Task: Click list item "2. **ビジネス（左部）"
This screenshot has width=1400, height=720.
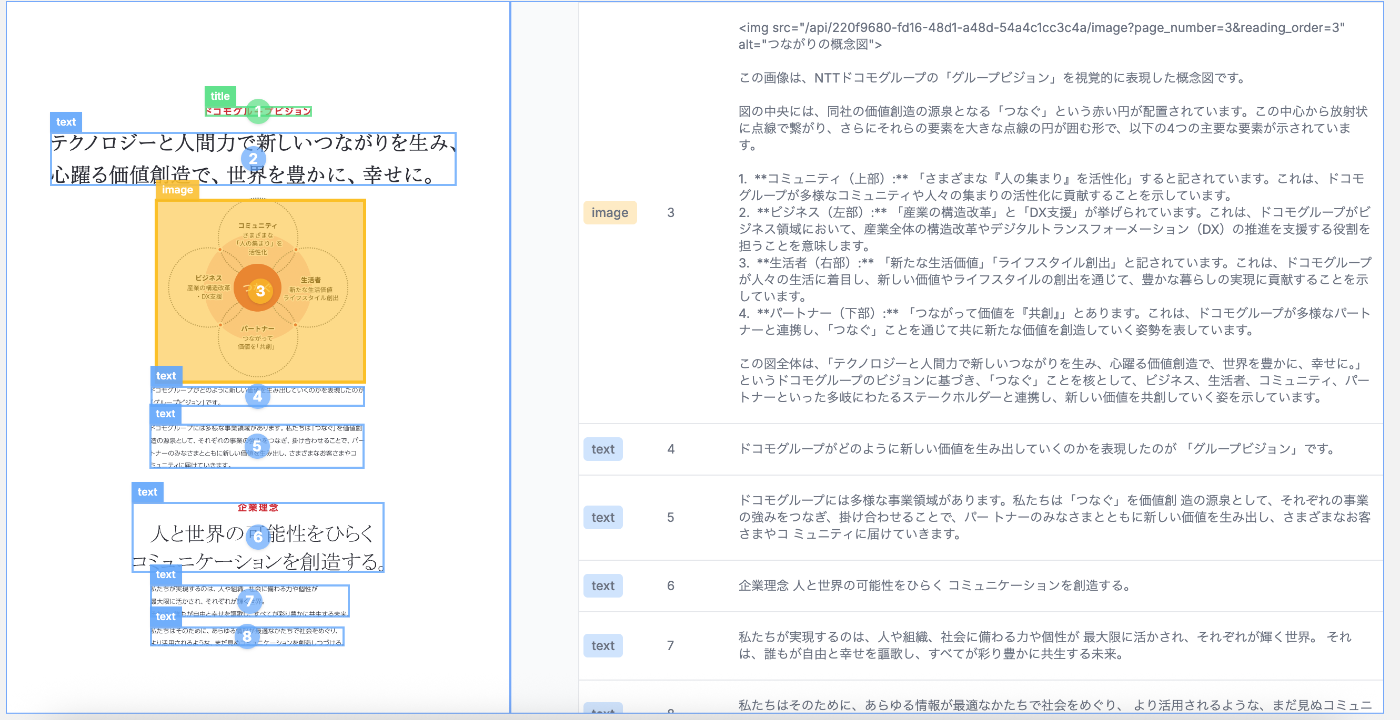Action: [x=1055, y=229]
